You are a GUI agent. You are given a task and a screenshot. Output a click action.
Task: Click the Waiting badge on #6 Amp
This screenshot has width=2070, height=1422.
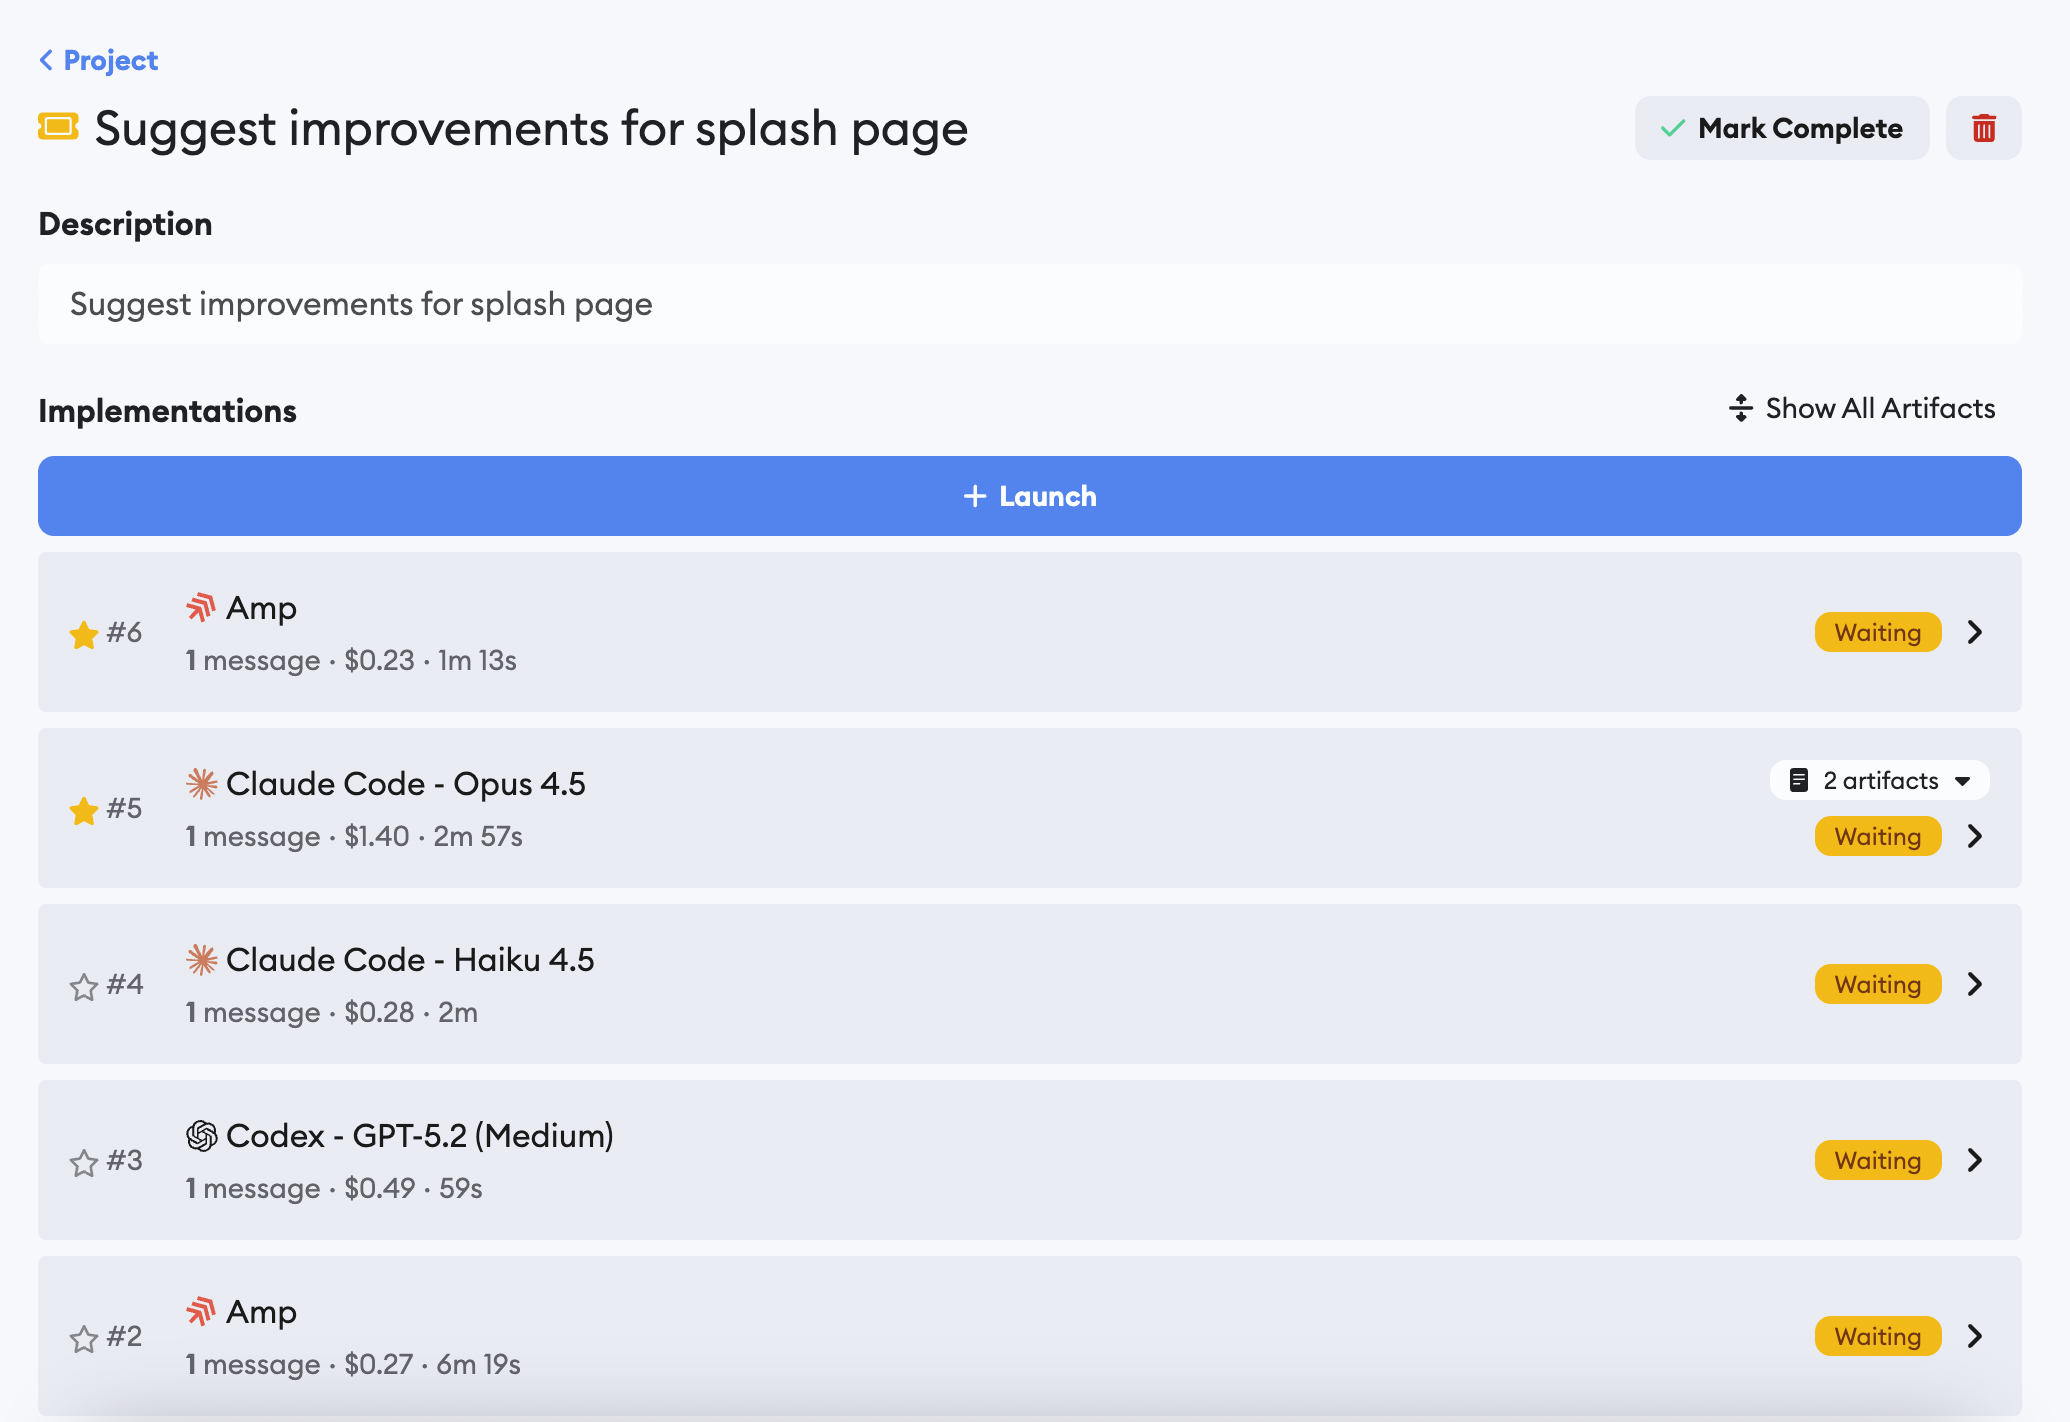[1878, 632]
